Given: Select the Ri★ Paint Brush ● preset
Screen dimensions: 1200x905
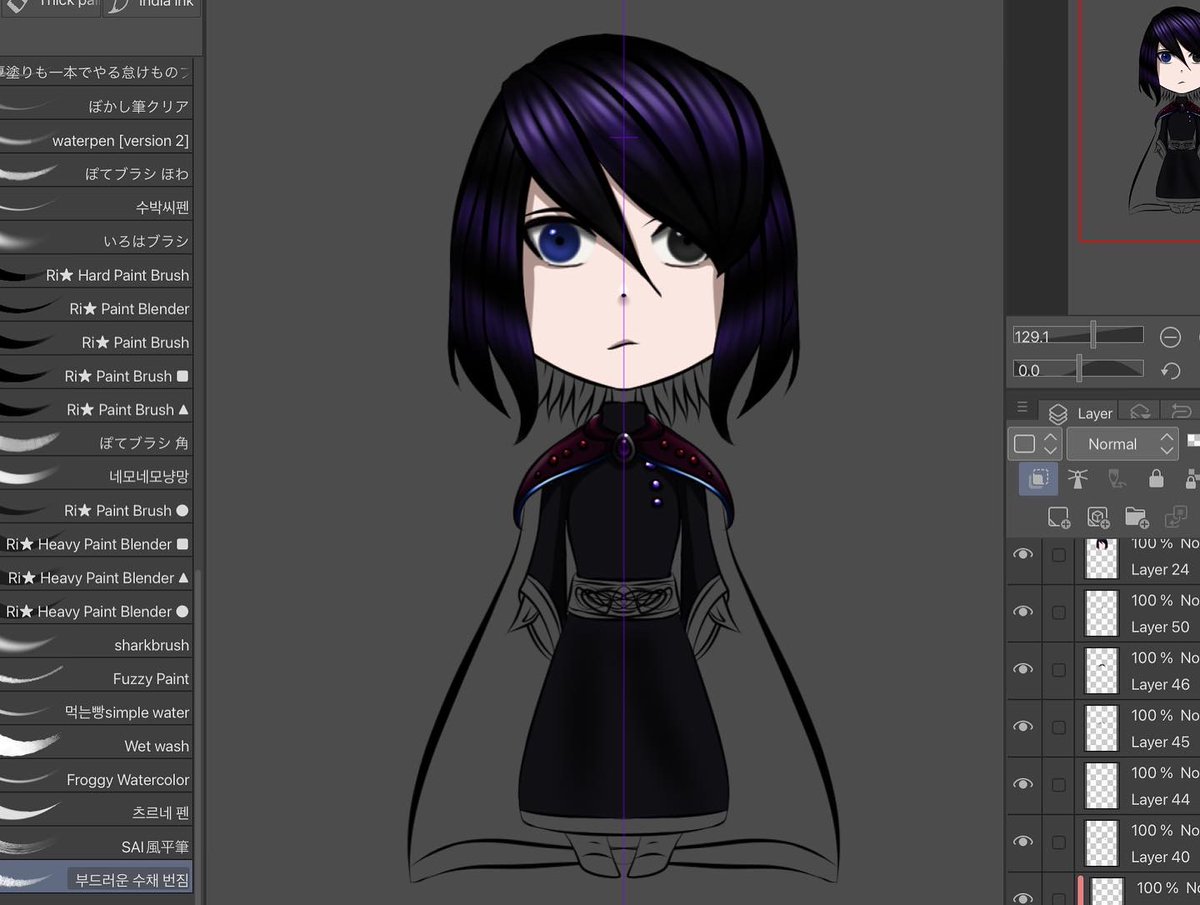Looking at the screenshot, I should point(96,510).
